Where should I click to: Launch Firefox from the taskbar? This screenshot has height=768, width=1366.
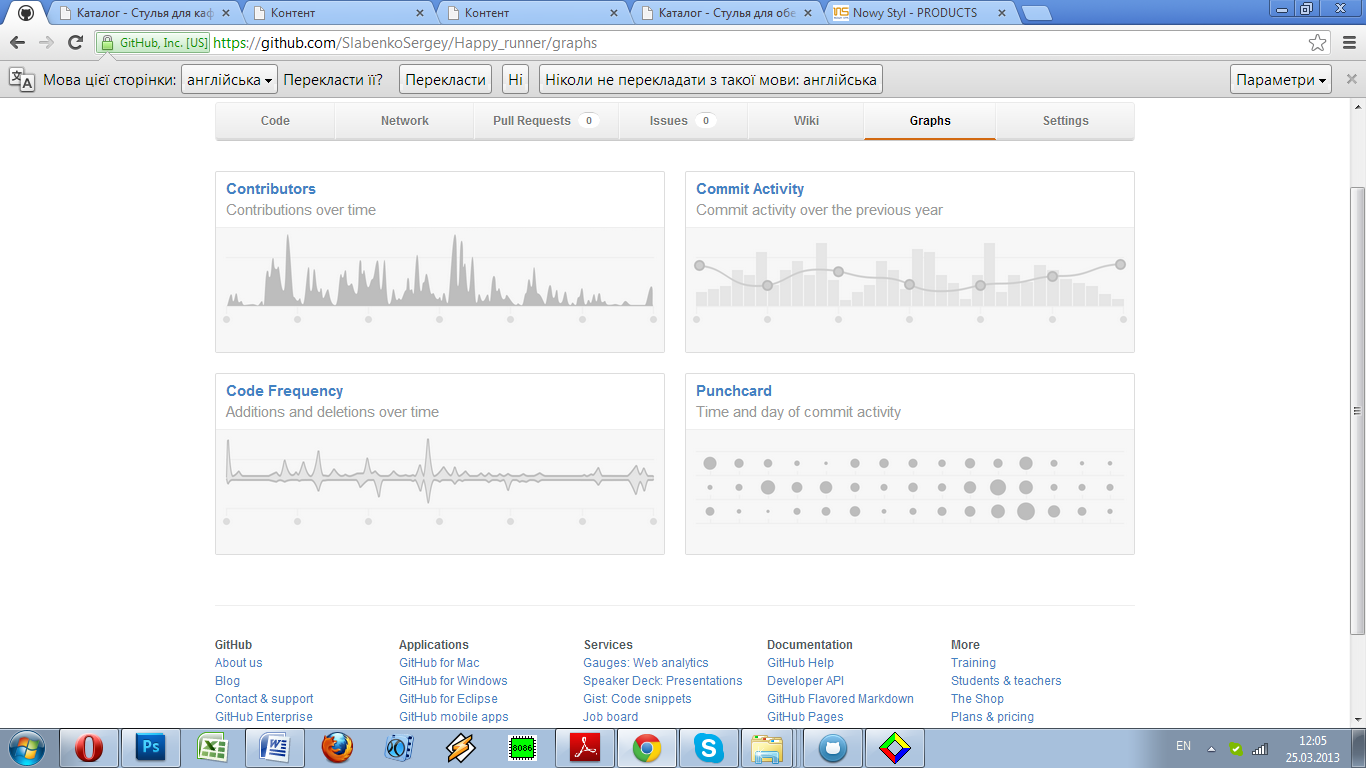(x=336, y=748)
